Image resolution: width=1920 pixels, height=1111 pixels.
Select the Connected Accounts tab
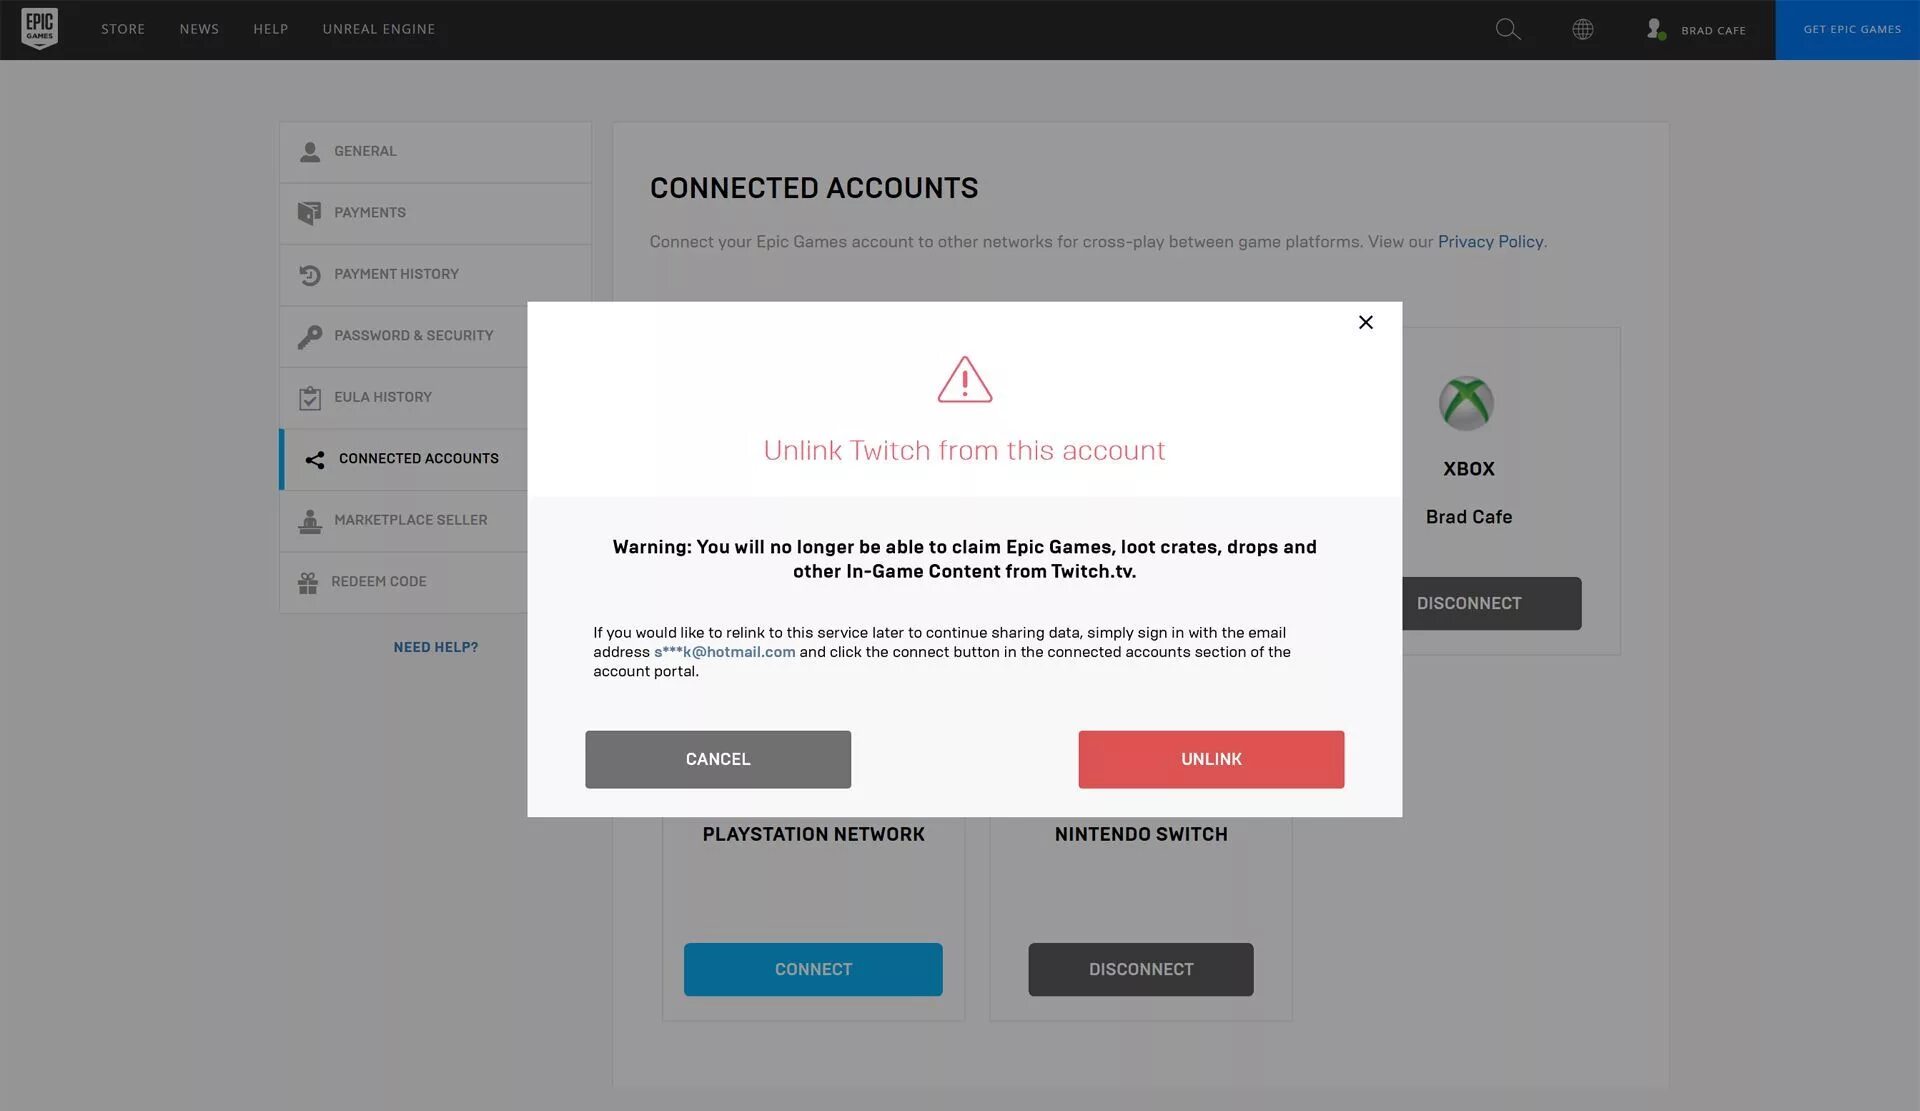tap(404, 459)
